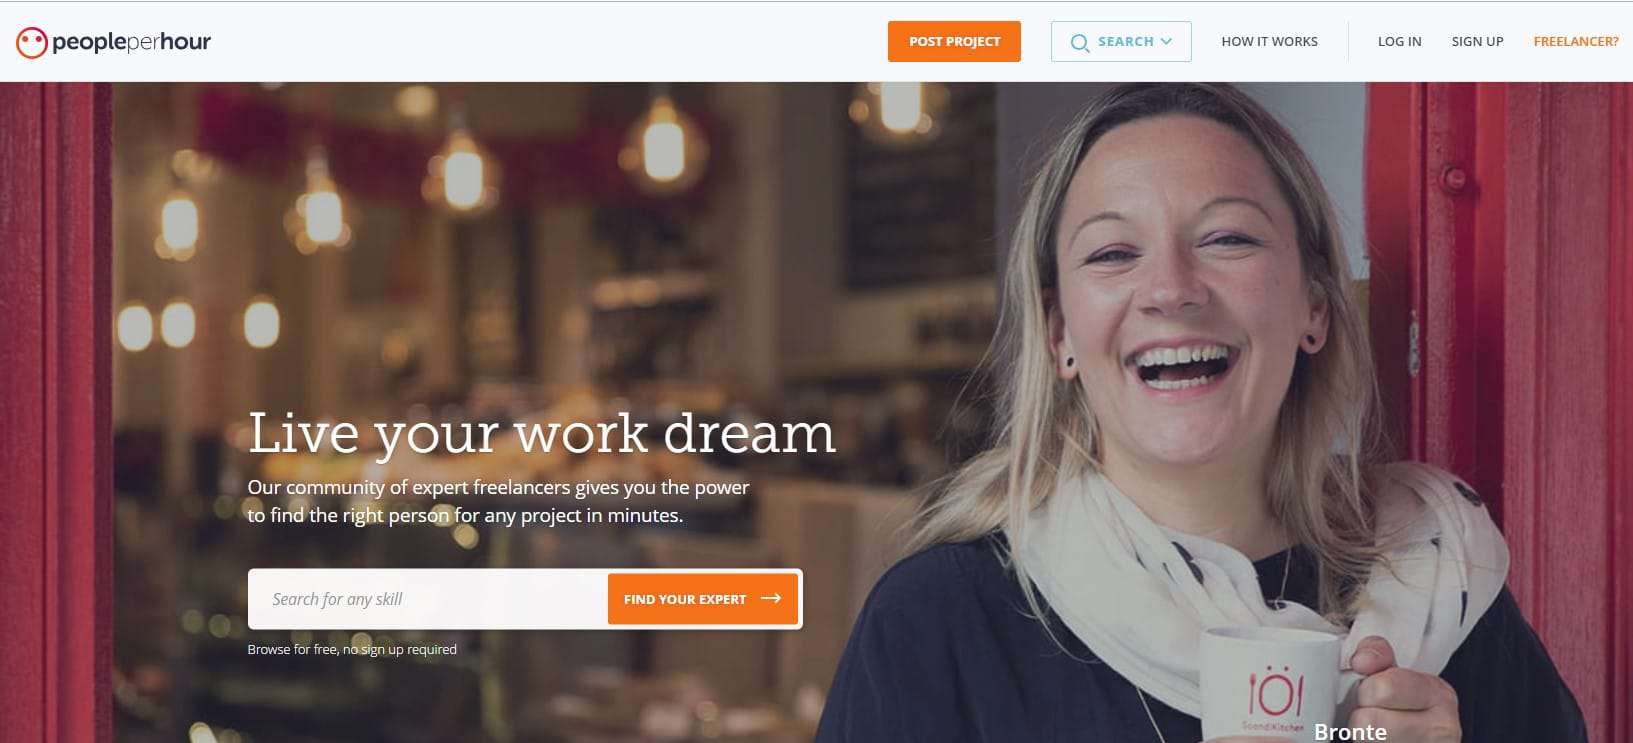Screen dimensions: 1633x743
Task: Focus the "Search for any skill" field
Action: tap(428, 599)
